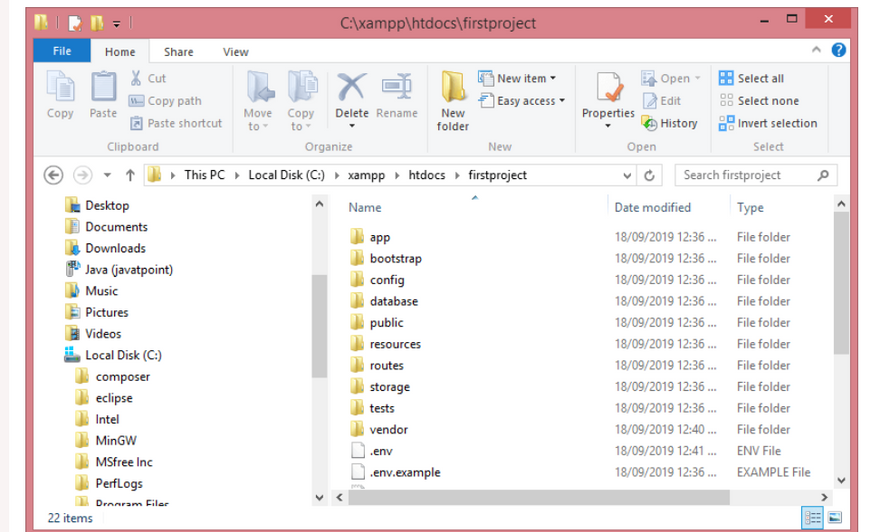Click Select all in the ribbon
880x532 pixels.
click(751, 78)
